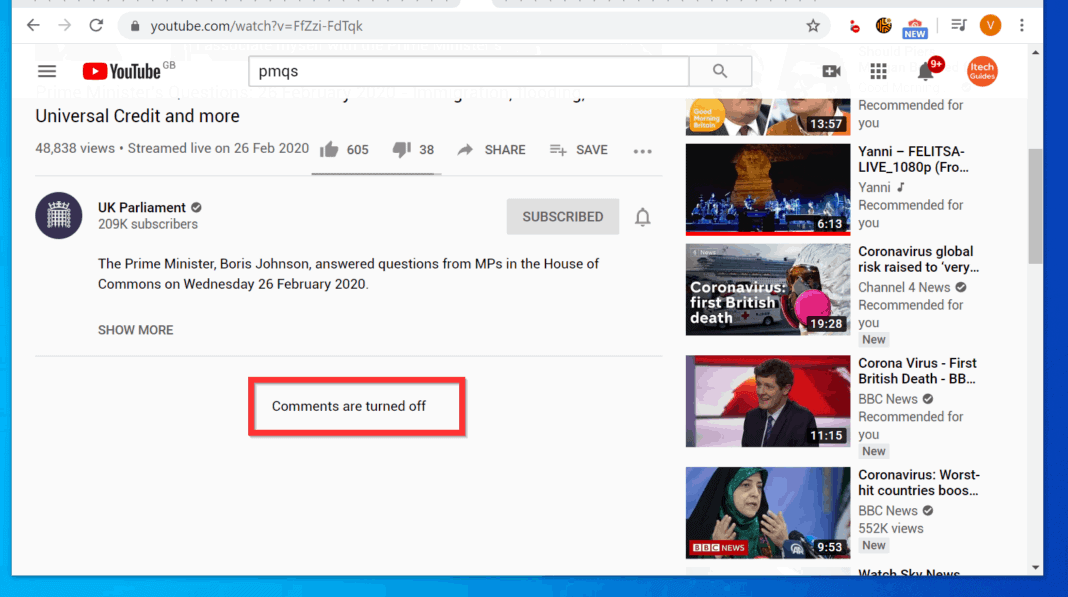Click the SAVE to playlist button
Screen dimensions: 1068x597
click(x=578, y=150)
